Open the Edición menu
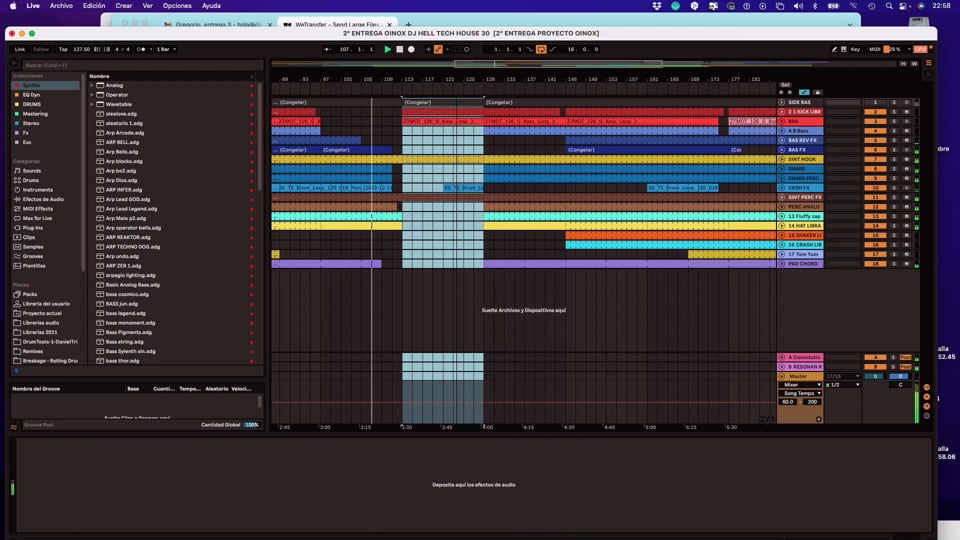The width and height of the screenshot is (960, 540). pos(94,6)
